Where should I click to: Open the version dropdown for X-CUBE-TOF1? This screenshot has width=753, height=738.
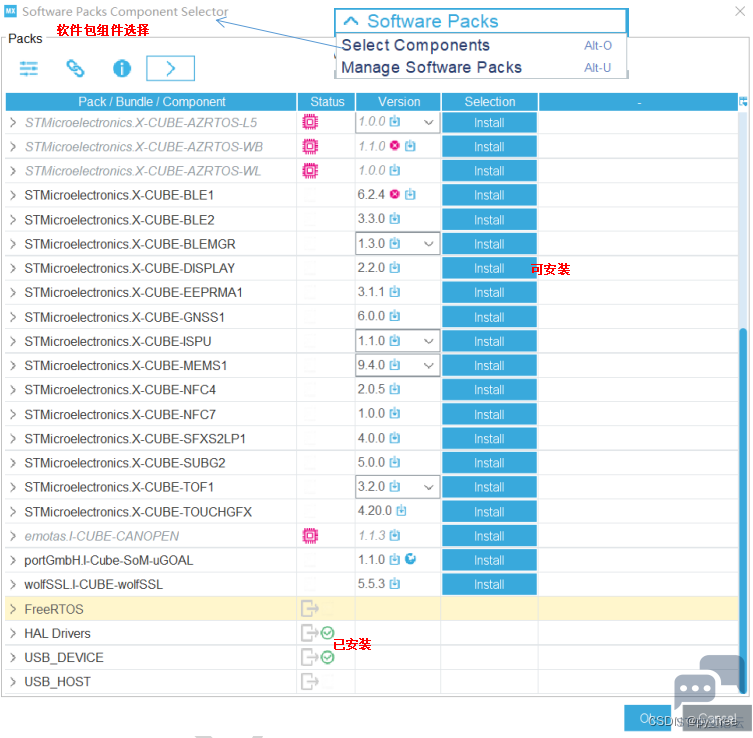(428, 487)
